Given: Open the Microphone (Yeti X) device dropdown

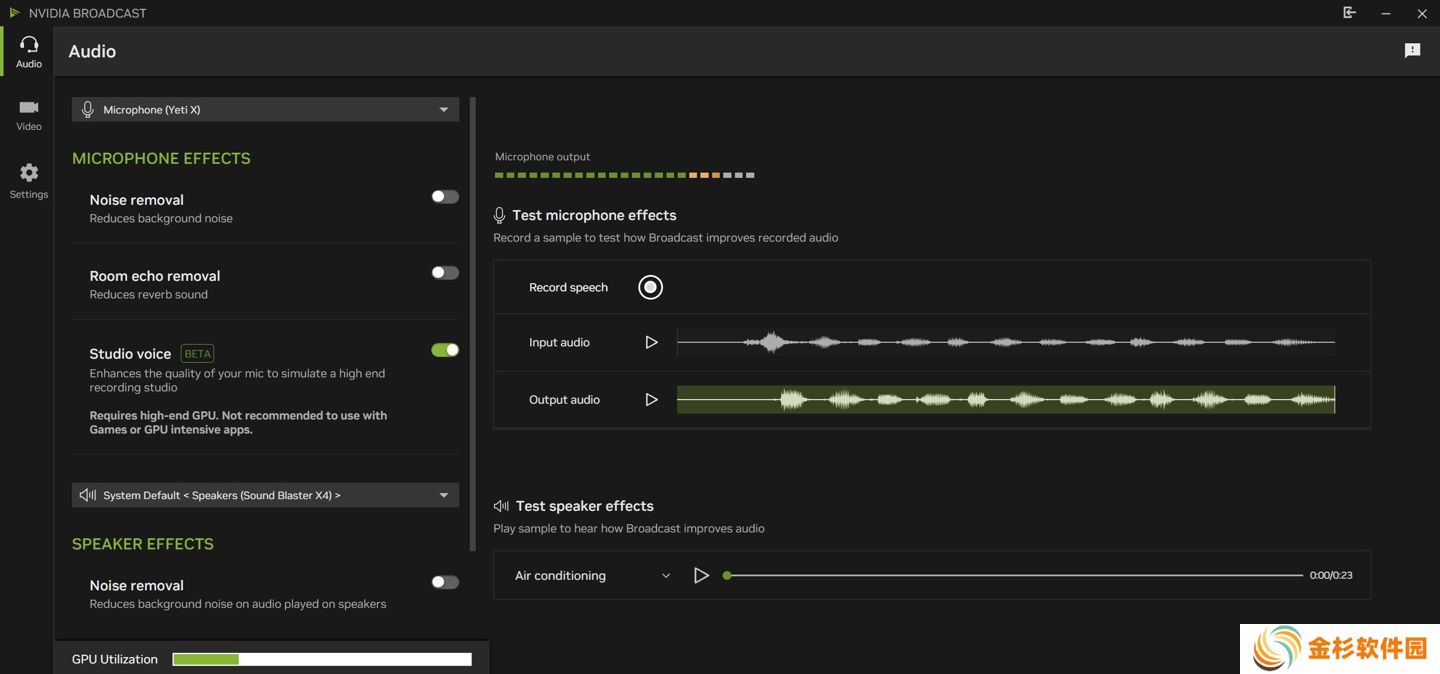Looking at the screenshot, I should (x=265, y=109).
